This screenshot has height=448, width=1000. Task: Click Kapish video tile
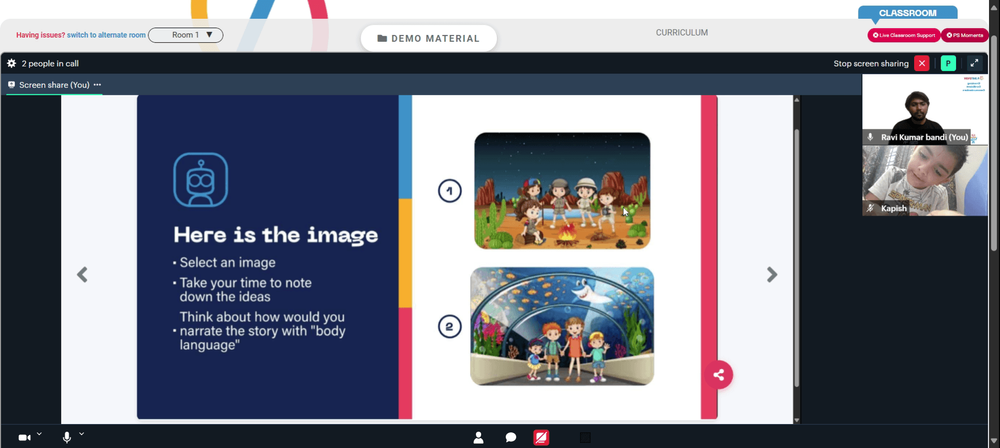[925, 181]
